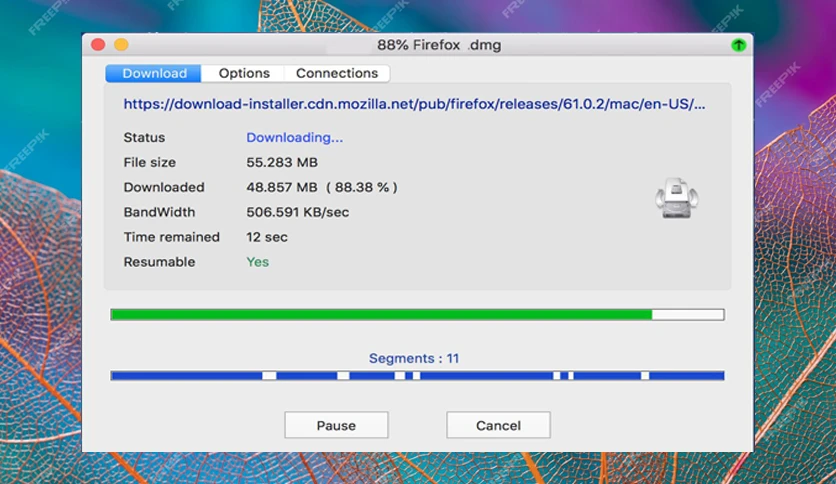Click the resumable value 'Yes'
Viewport: 836px width, 484px height.
point(258,262)
